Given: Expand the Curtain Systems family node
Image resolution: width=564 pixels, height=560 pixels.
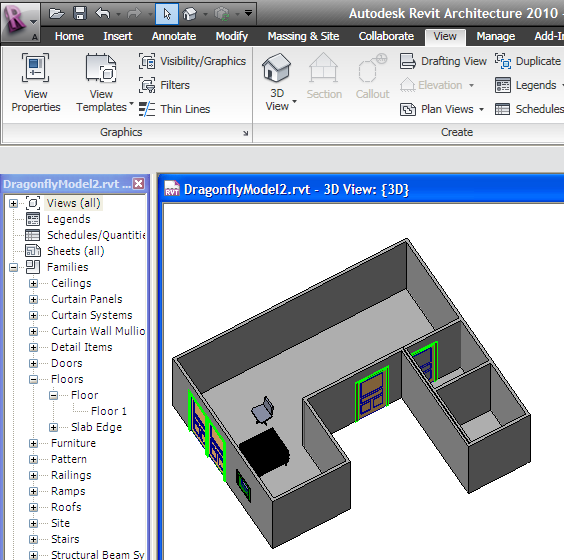Looking at the screenshot, I should pos(33,315).
